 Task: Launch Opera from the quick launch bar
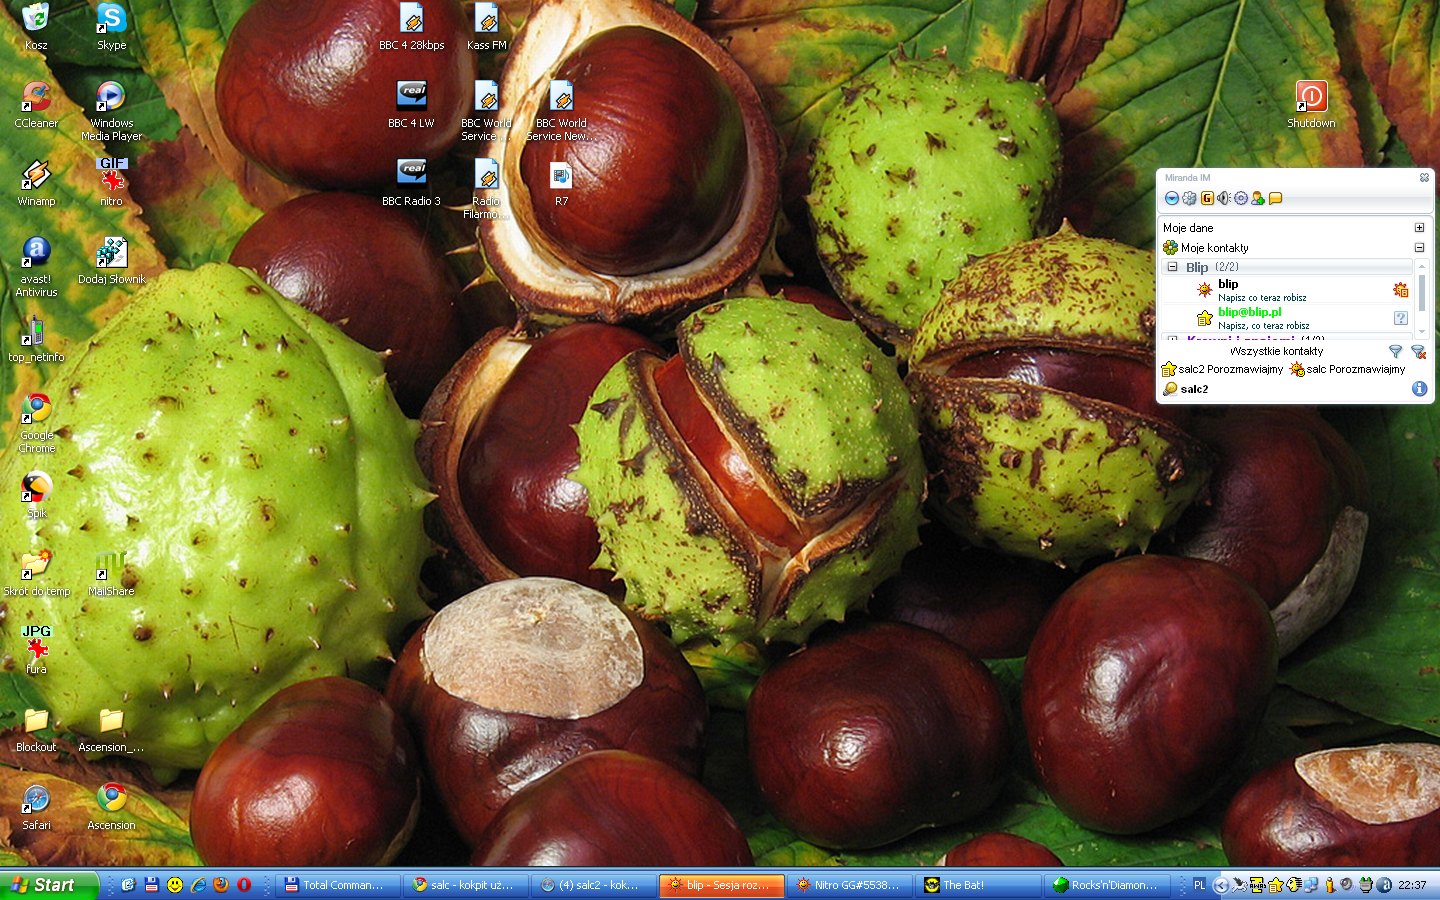click(244, 885)
